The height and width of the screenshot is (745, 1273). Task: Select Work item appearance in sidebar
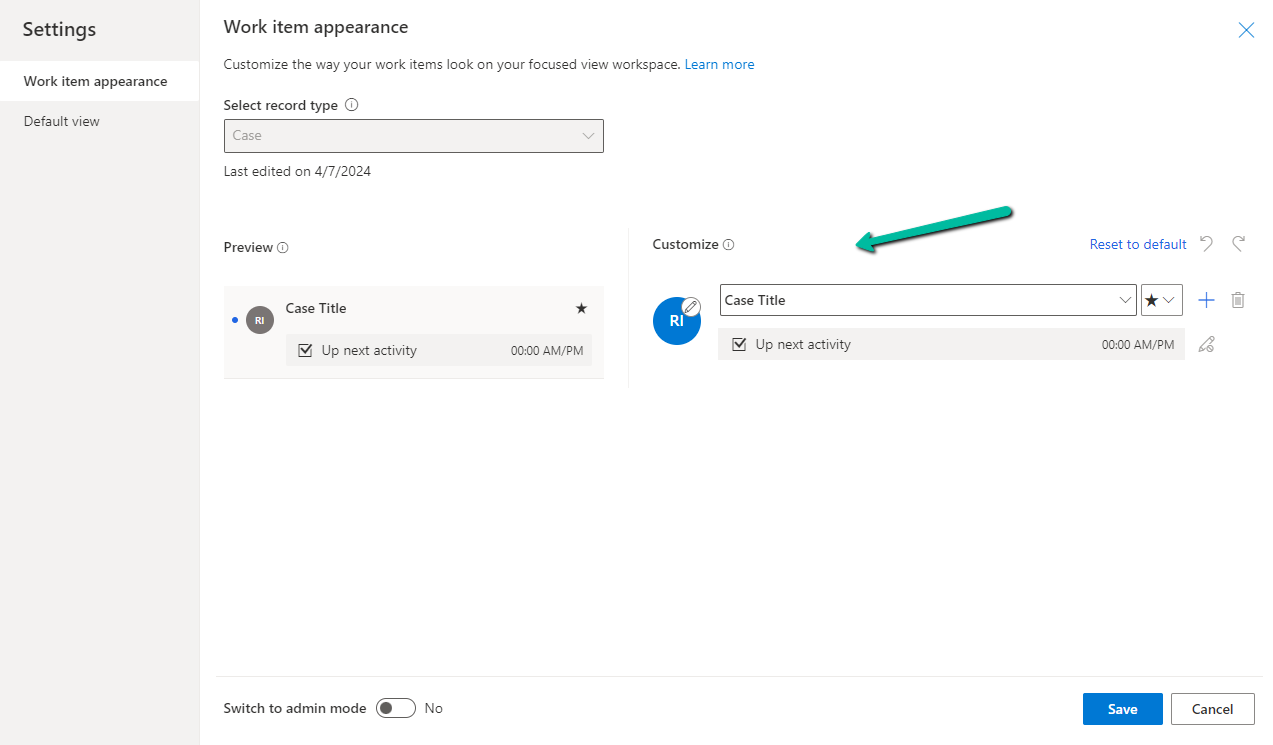[x=96, y=81]
